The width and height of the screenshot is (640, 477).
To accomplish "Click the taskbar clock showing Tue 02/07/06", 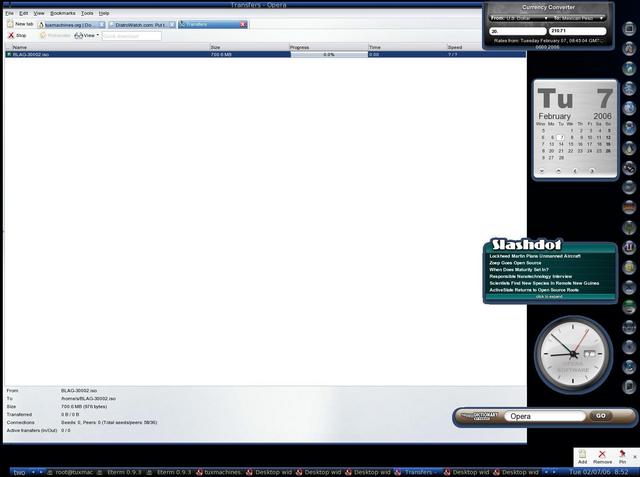I will tap(598, 472).
